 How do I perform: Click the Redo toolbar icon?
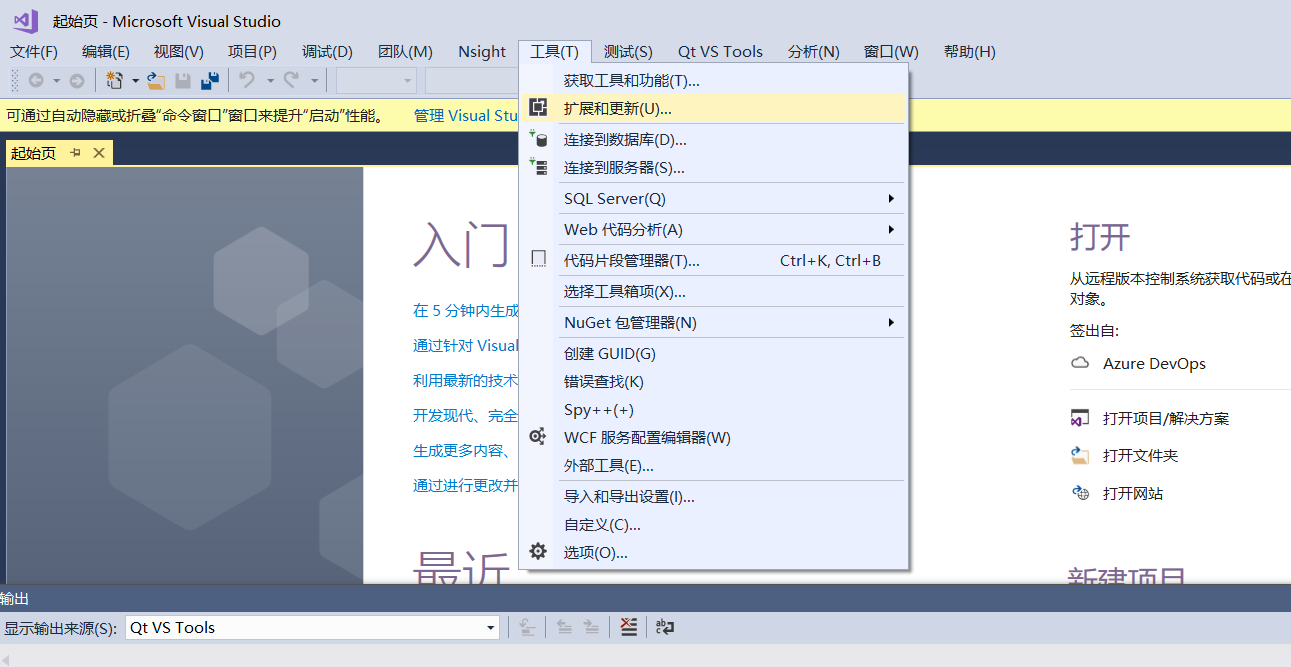coord(291,81)
